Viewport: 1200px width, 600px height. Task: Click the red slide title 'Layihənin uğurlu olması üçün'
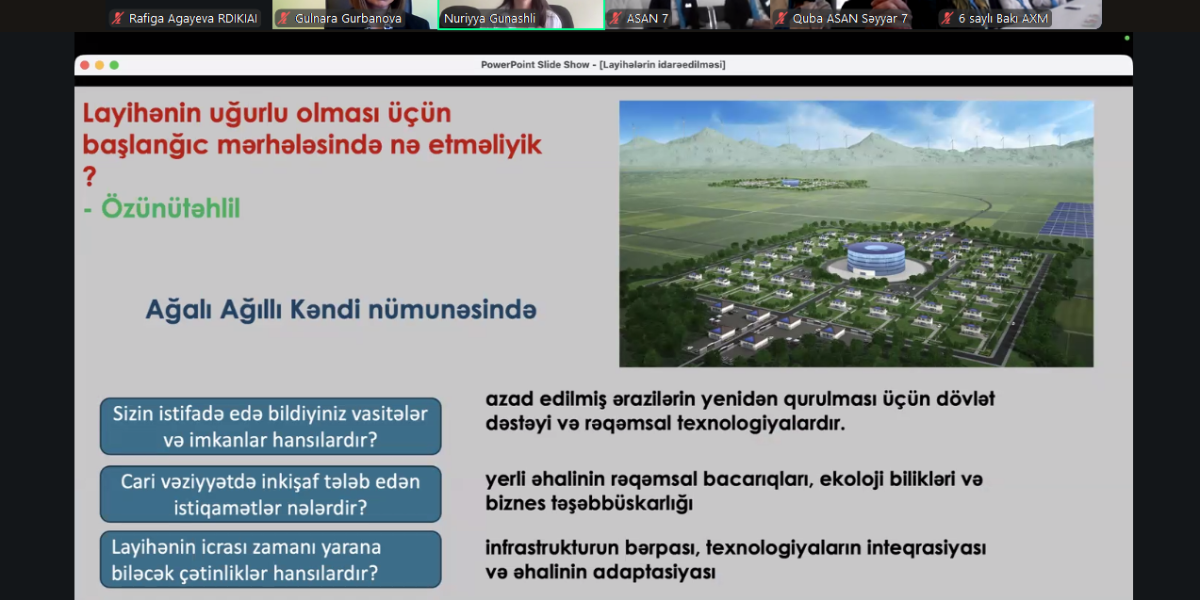coord(267,113)
